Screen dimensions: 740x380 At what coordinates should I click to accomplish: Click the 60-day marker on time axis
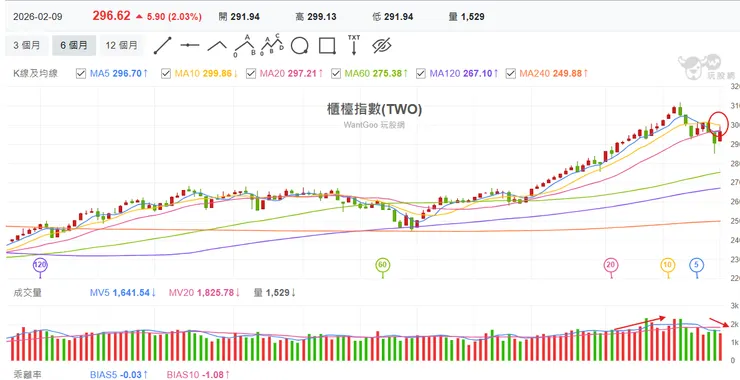click(x=383, y=265)
